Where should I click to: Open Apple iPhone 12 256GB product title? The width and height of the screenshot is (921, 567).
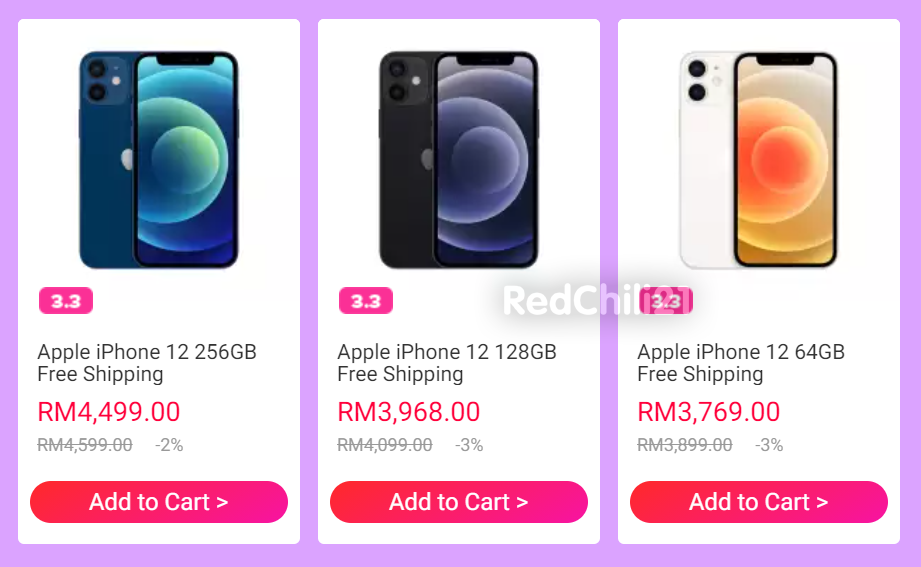147,363
